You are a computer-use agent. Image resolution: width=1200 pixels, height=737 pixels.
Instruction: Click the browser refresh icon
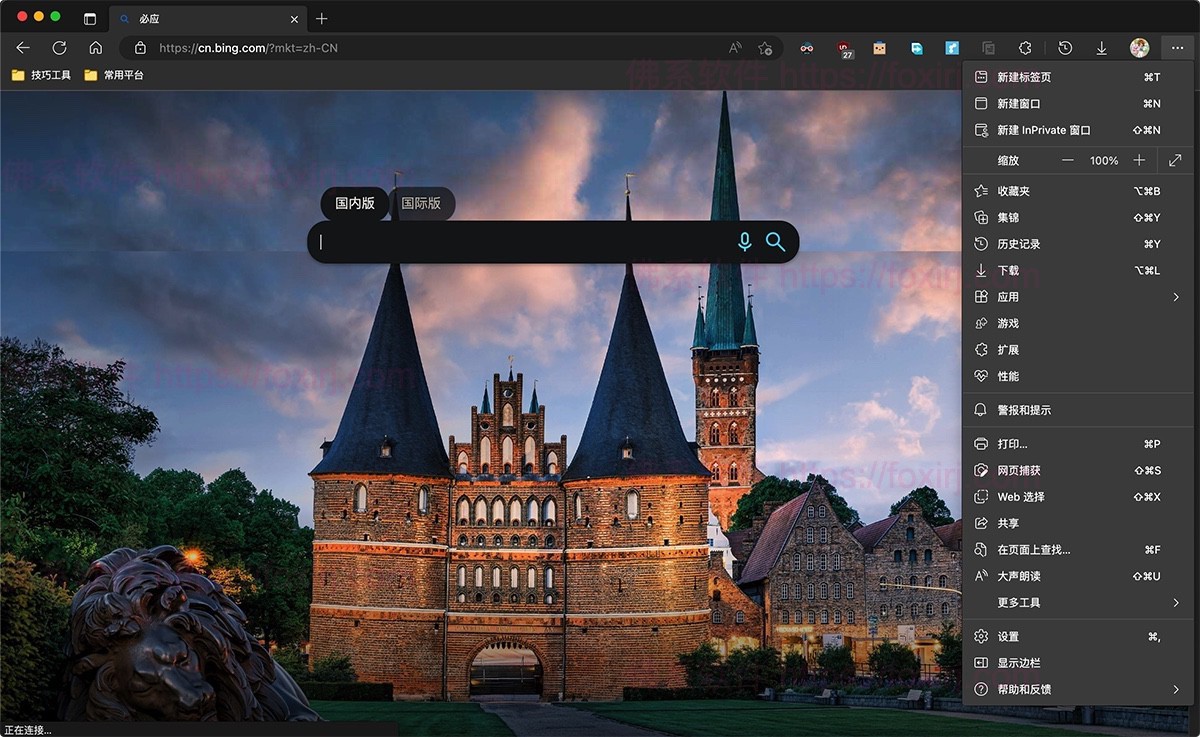coord(59,47)
